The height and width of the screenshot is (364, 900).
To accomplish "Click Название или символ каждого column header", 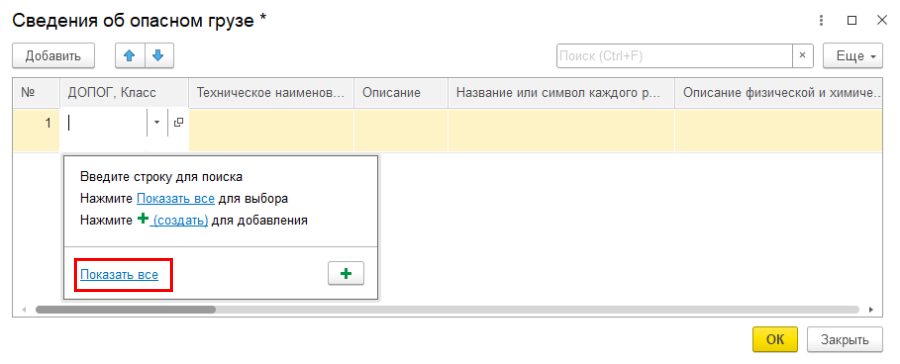I will [561, 92].
